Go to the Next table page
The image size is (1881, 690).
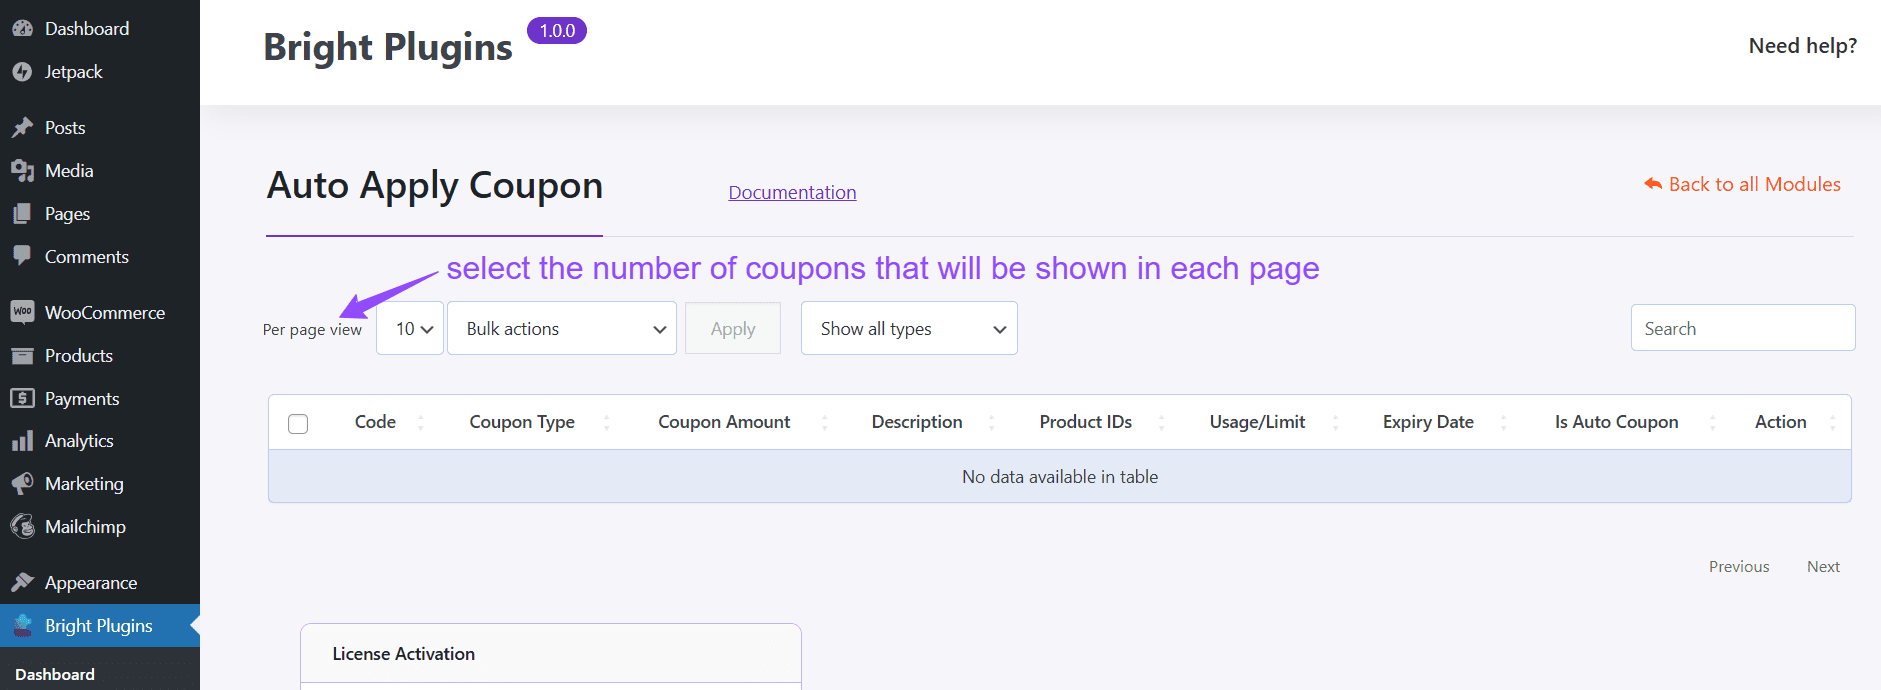[1823, 567]
